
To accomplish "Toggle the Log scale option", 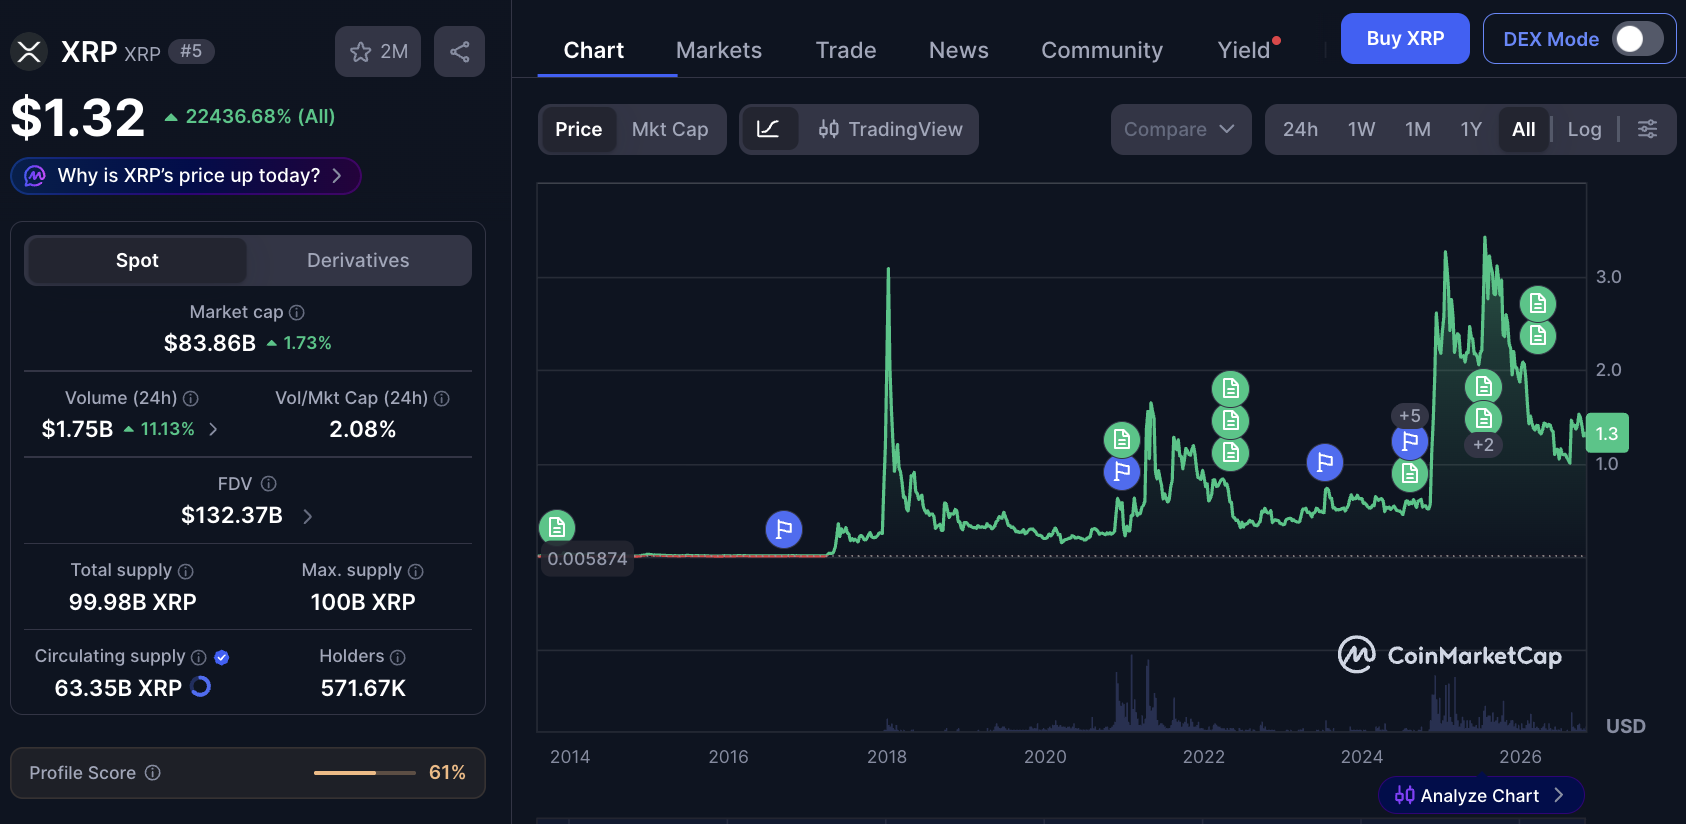I will 1585,129.
